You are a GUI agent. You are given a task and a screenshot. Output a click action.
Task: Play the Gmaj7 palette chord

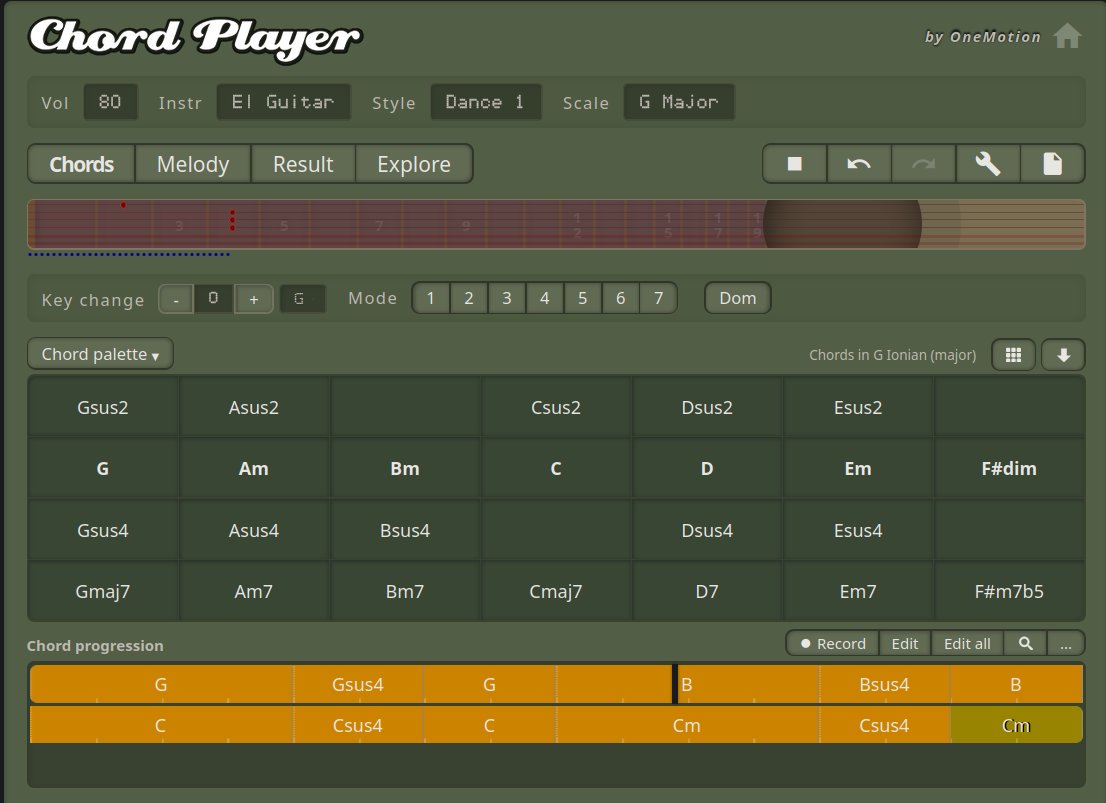pos(103,591)
